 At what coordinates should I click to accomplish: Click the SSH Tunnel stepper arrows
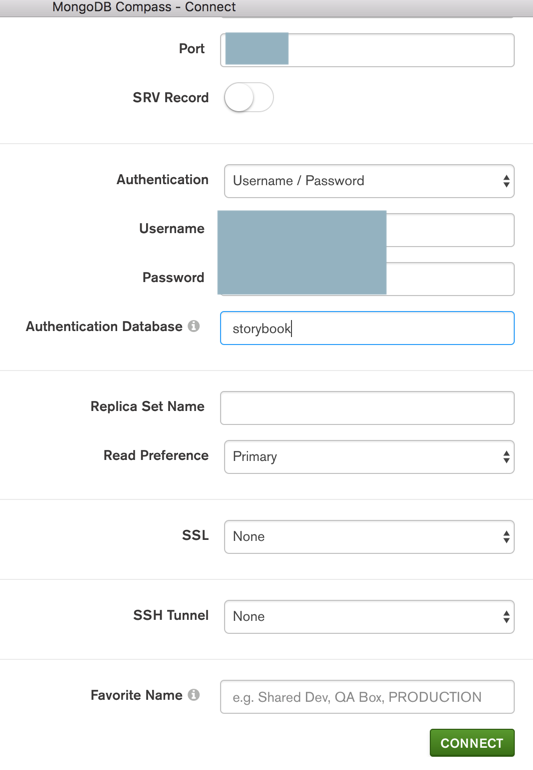506,617
